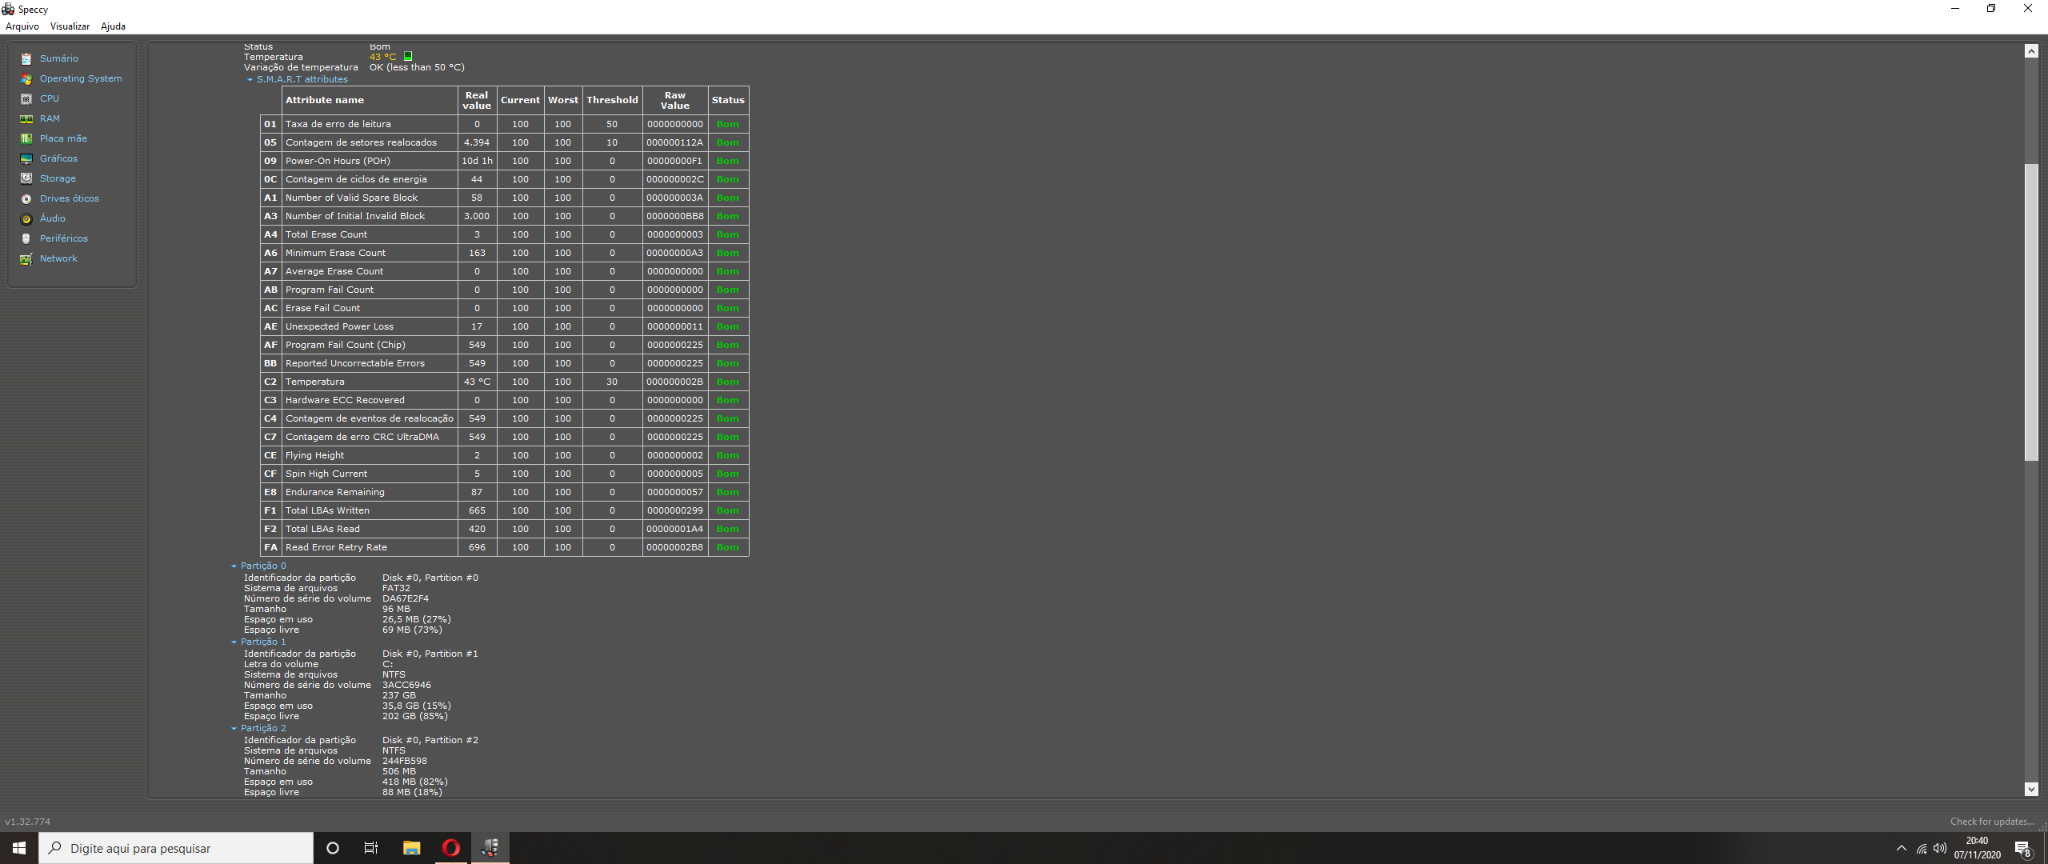This screenshot has width=2048, height=864.
Task: Click the scrollbar down arrow
Action: [x=2031, y=789]
